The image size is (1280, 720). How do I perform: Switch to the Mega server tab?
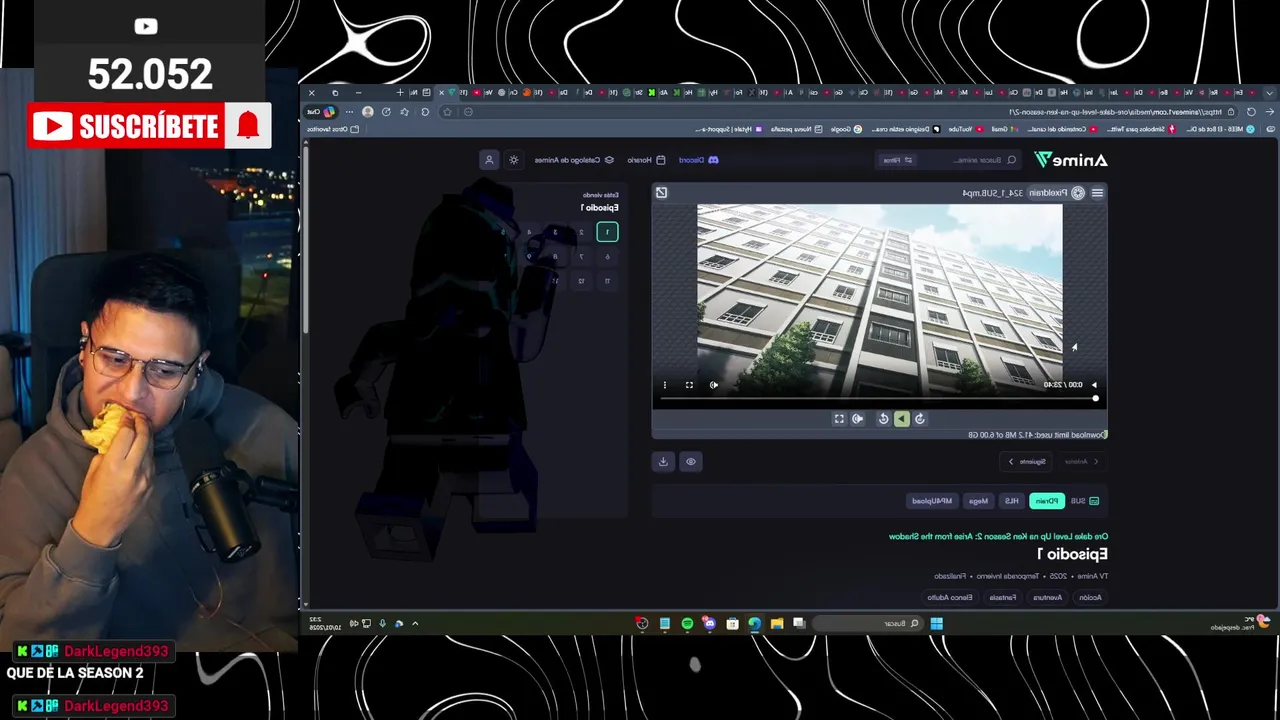[x=979, y=500]
